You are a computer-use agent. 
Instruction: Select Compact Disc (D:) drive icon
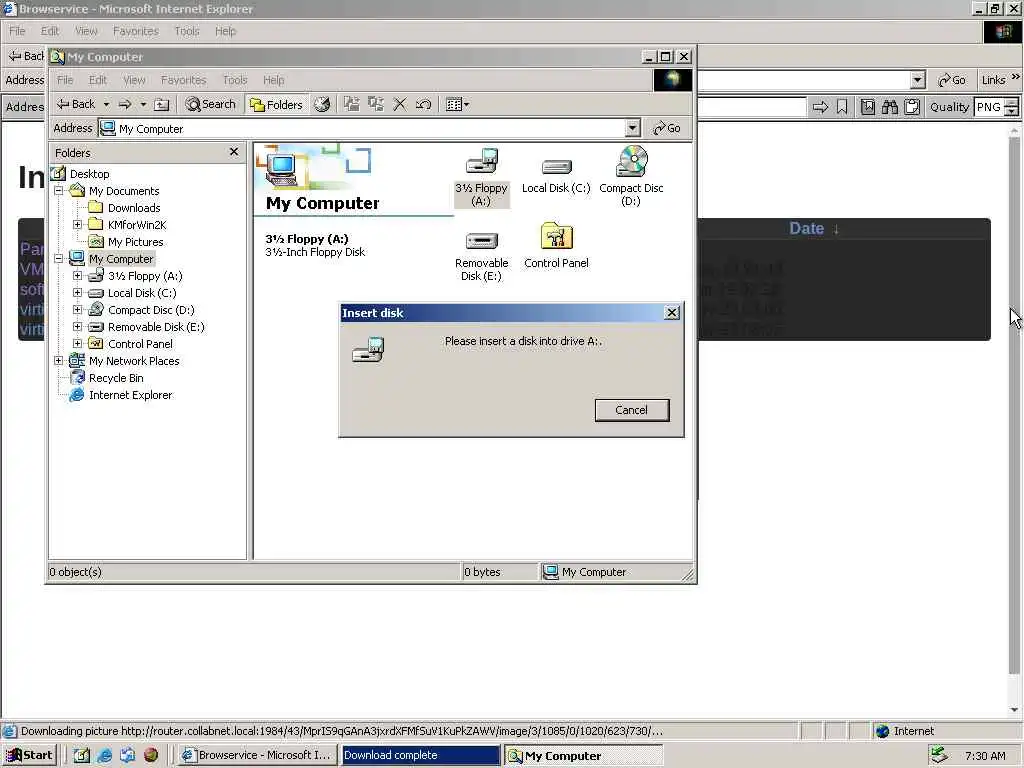click(x=631, y=176)
